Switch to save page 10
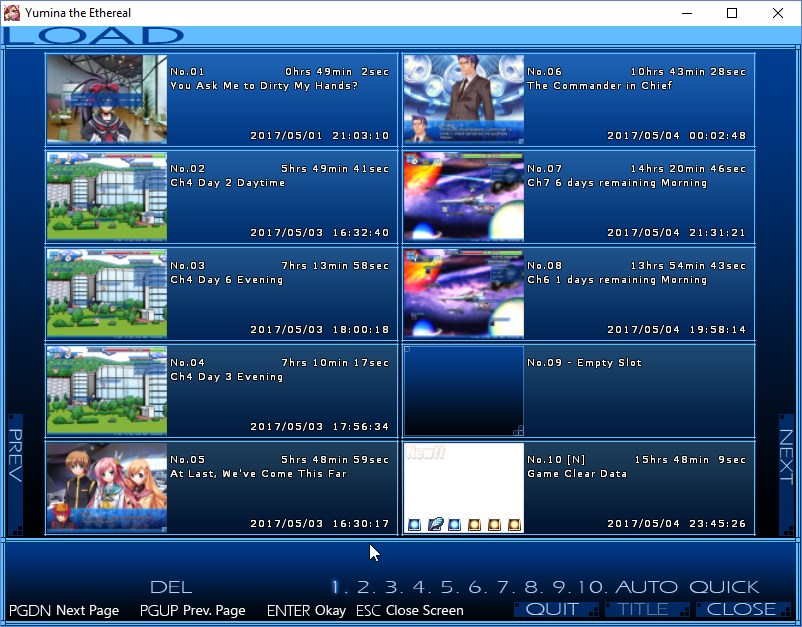The height and width of the screenshot is (627, 802). [x=590, y=587]
